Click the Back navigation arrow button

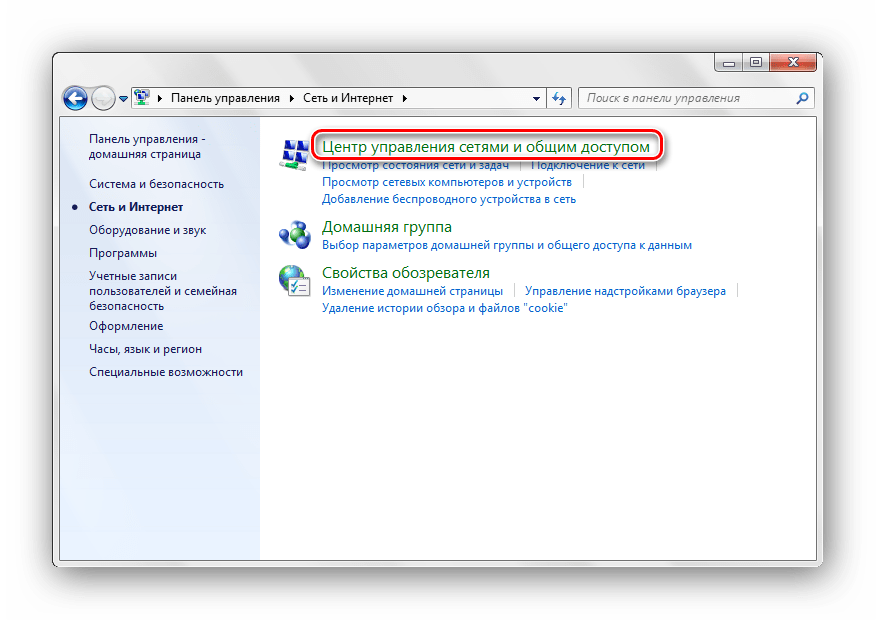click(x=76, y=98)
